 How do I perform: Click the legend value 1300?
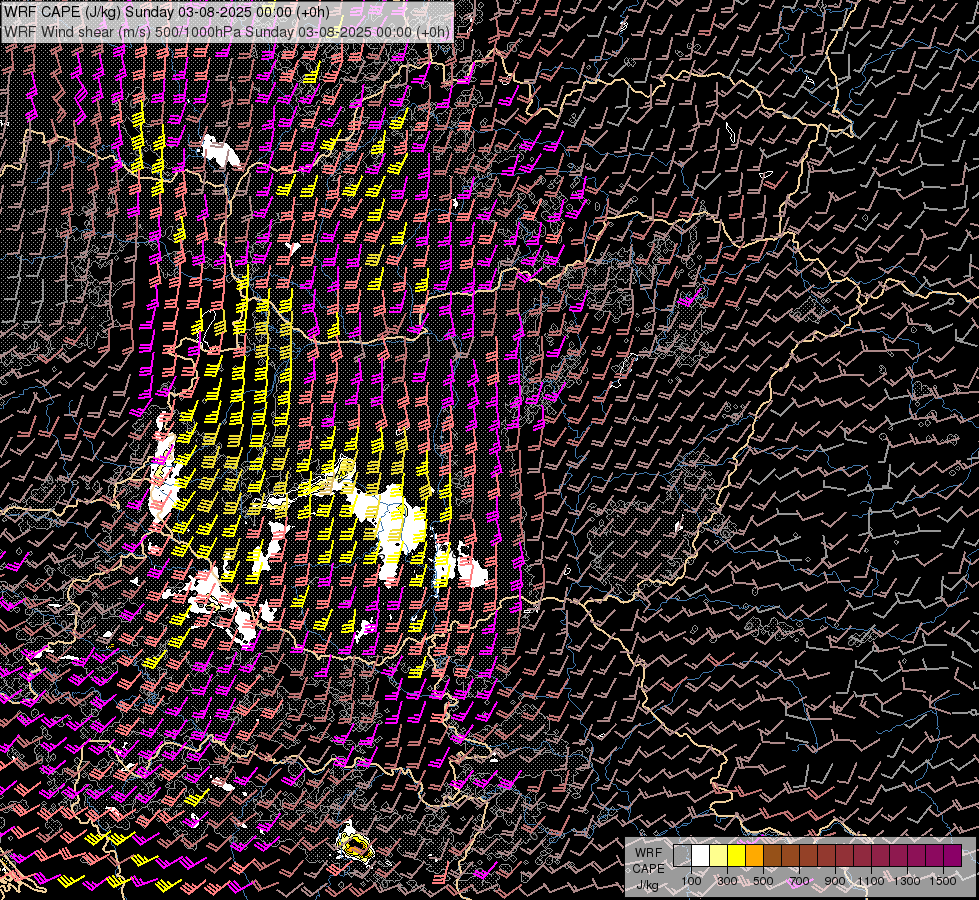[x=907, y=881]
